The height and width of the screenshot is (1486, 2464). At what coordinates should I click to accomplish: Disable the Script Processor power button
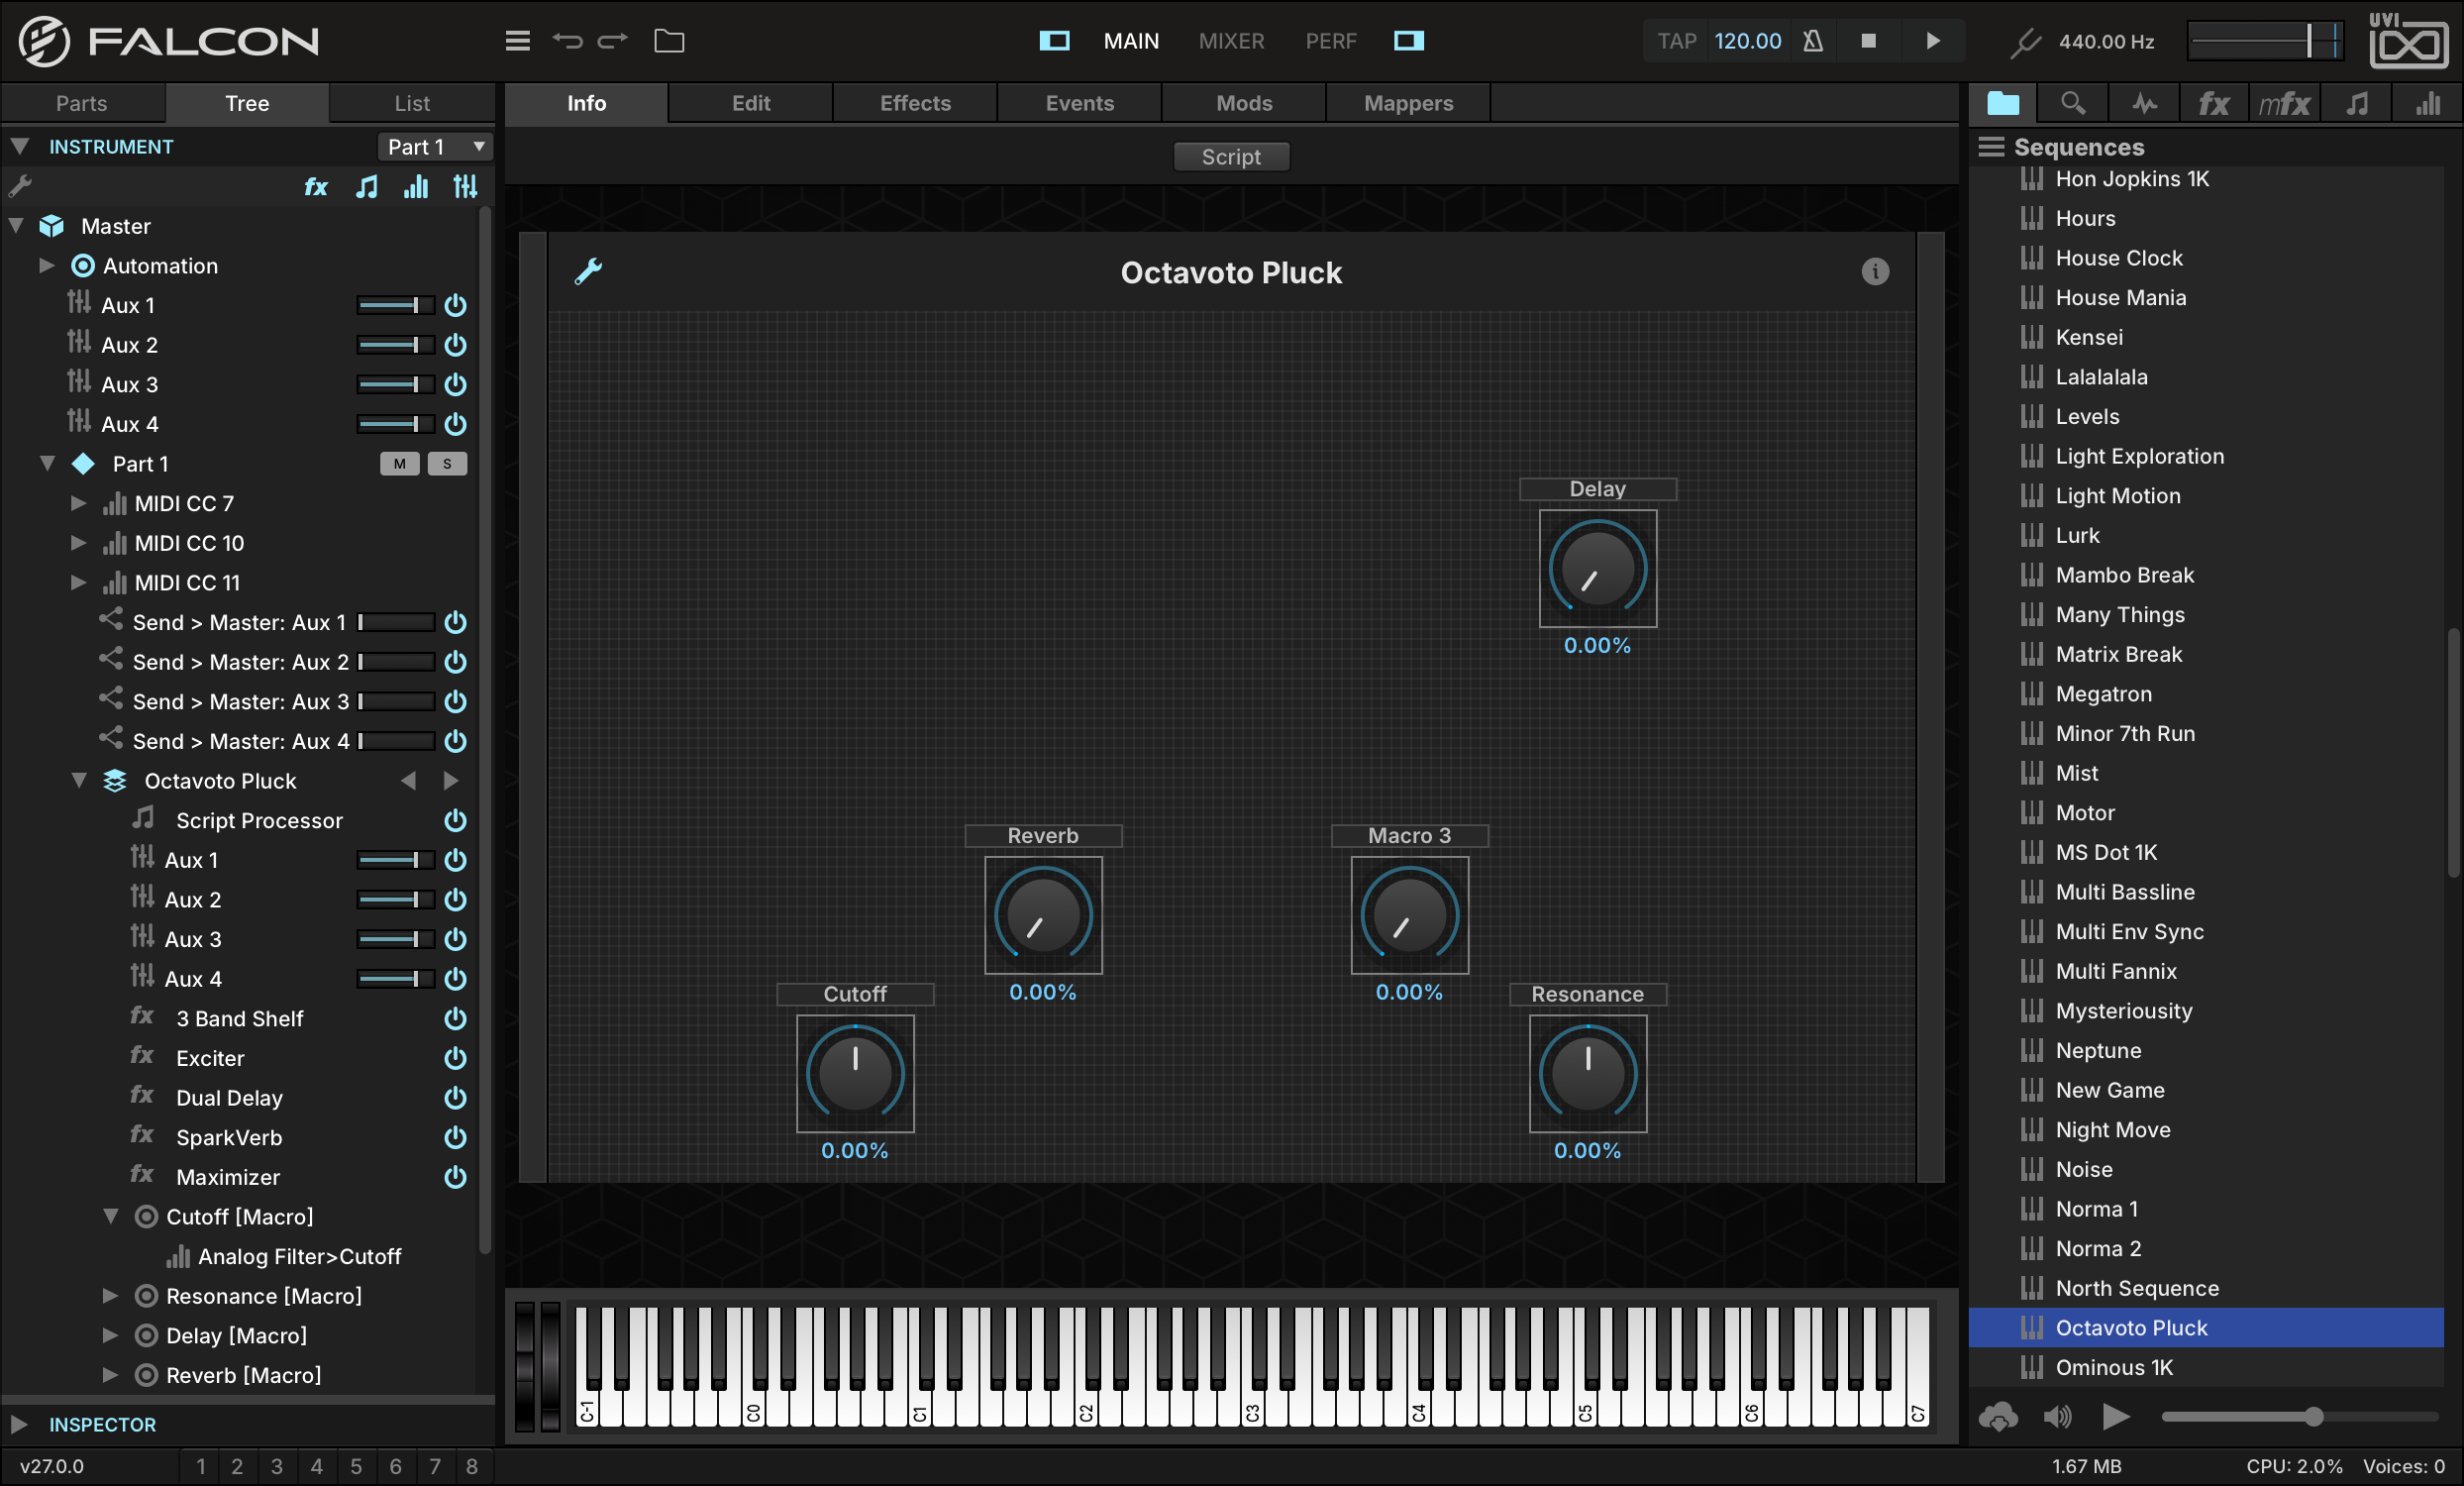click(455, 820)
